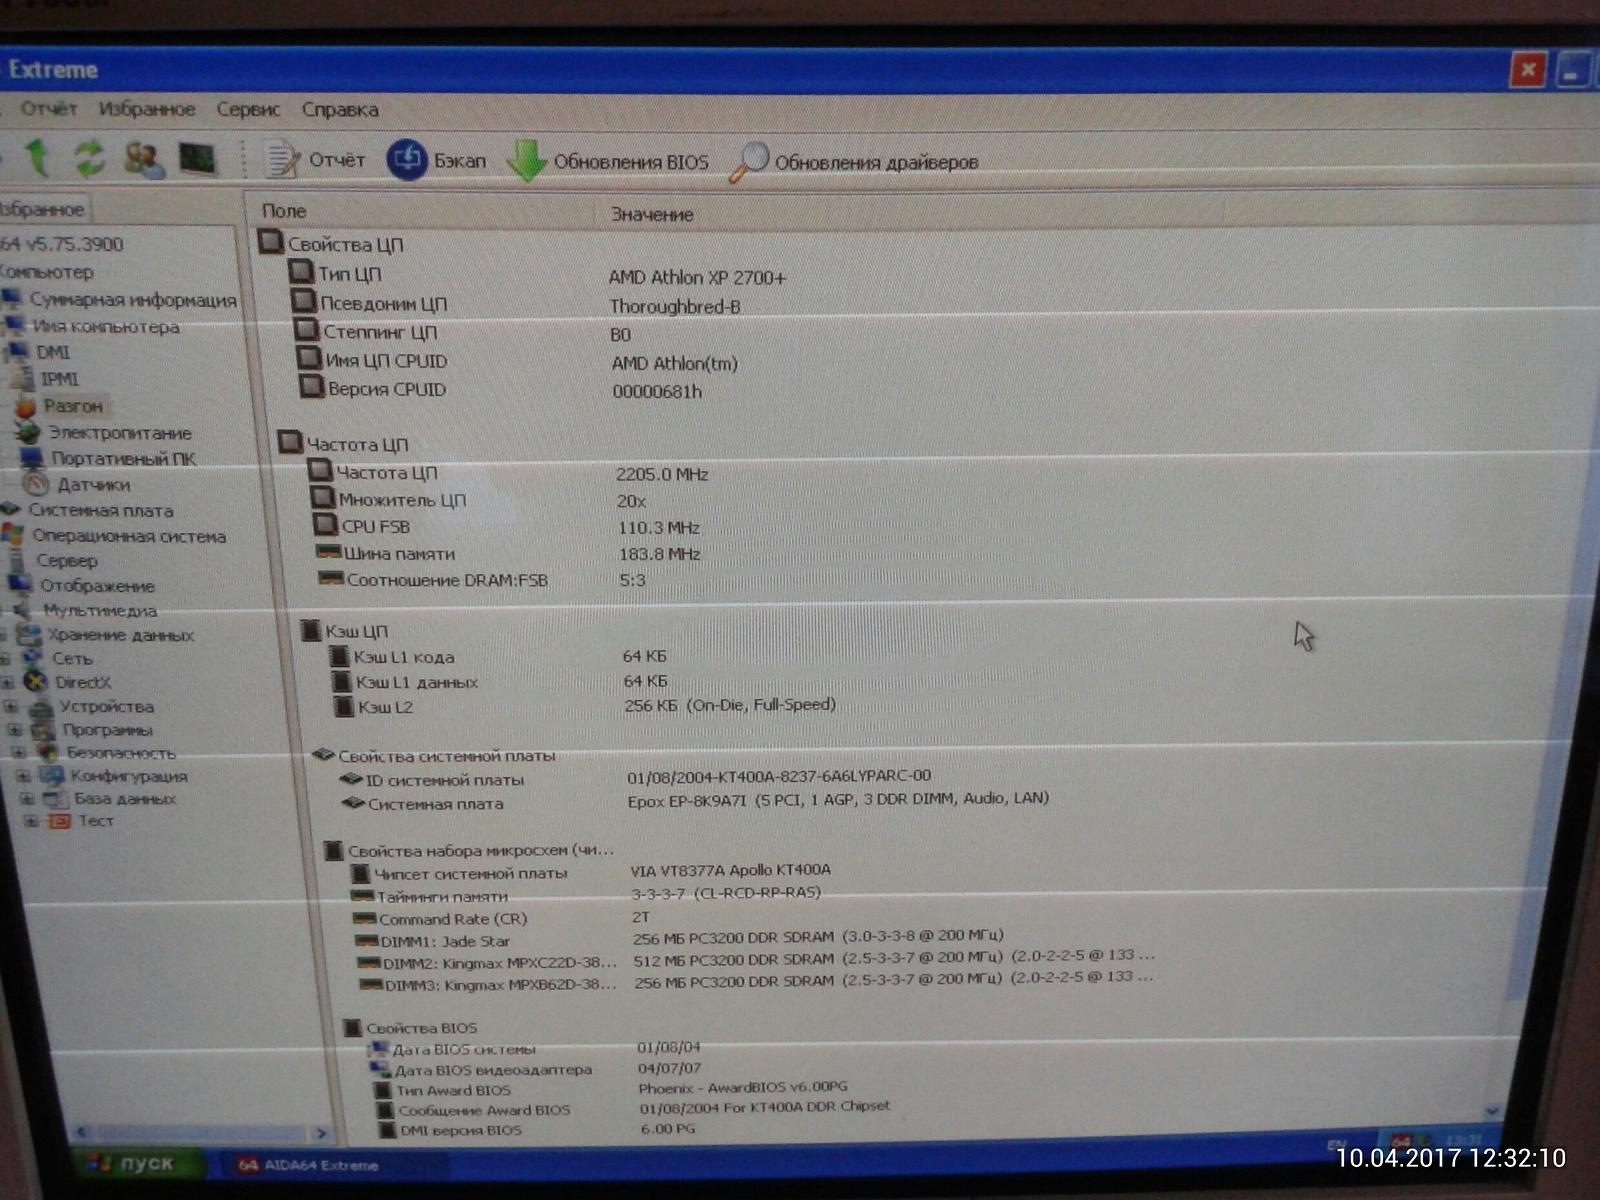The height and width of the screenshot is (1200, 1600).
Task: Select the Свойства ЦП group header
Action: (x=345, y=245)
